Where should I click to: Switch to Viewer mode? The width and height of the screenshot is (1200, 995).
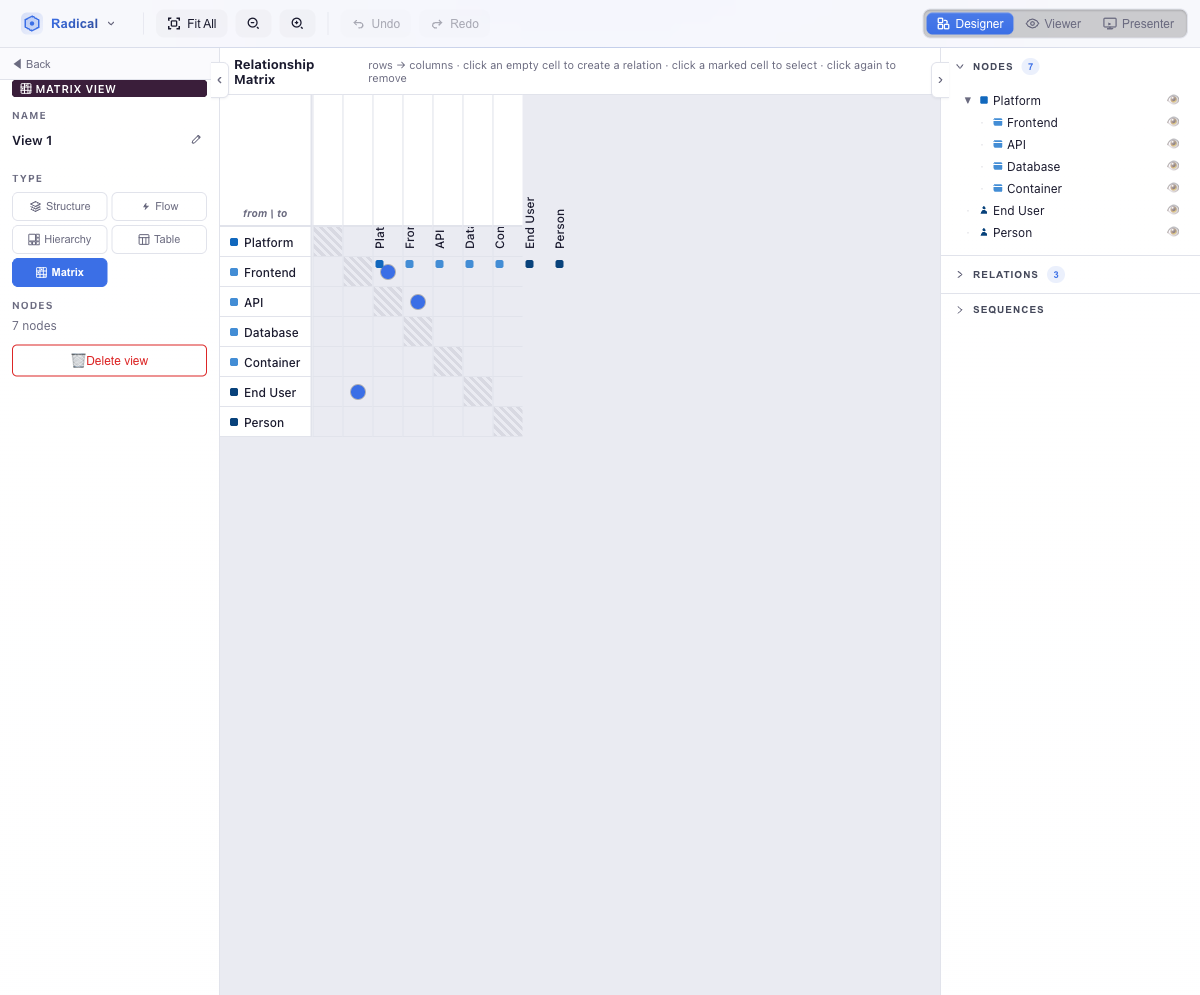click(1053, 23)
